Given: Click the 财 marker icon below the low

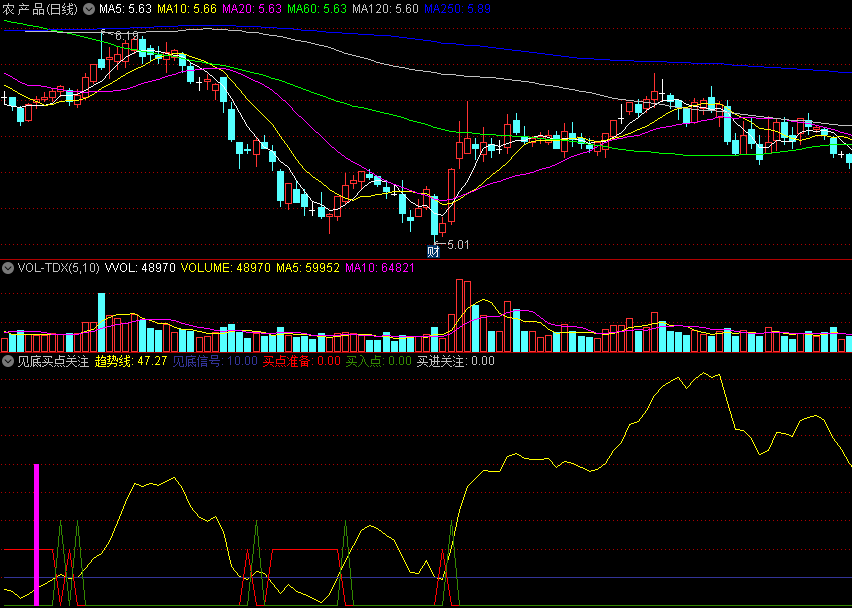Looking at the screenshot, I should [433, 252].
